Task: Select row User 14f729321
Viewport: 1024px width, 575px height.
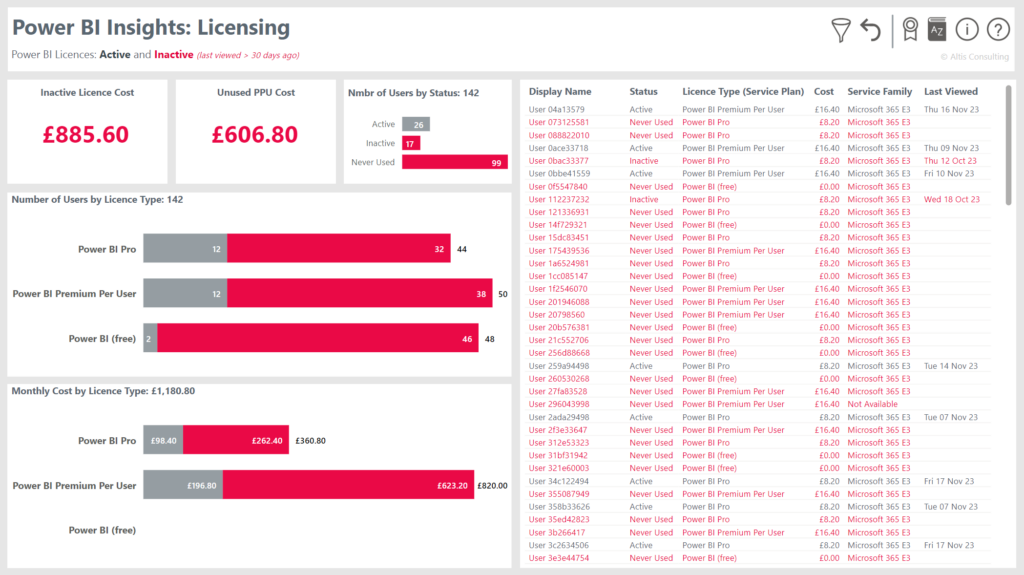Action: (x=759, y=225)
